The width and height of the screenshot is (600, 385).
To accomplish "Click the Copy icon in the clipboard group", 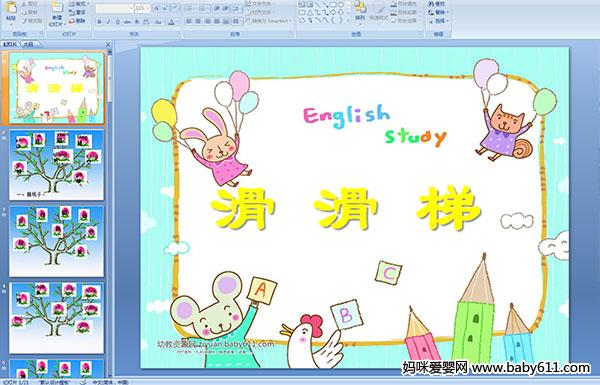I will point(24,12).
